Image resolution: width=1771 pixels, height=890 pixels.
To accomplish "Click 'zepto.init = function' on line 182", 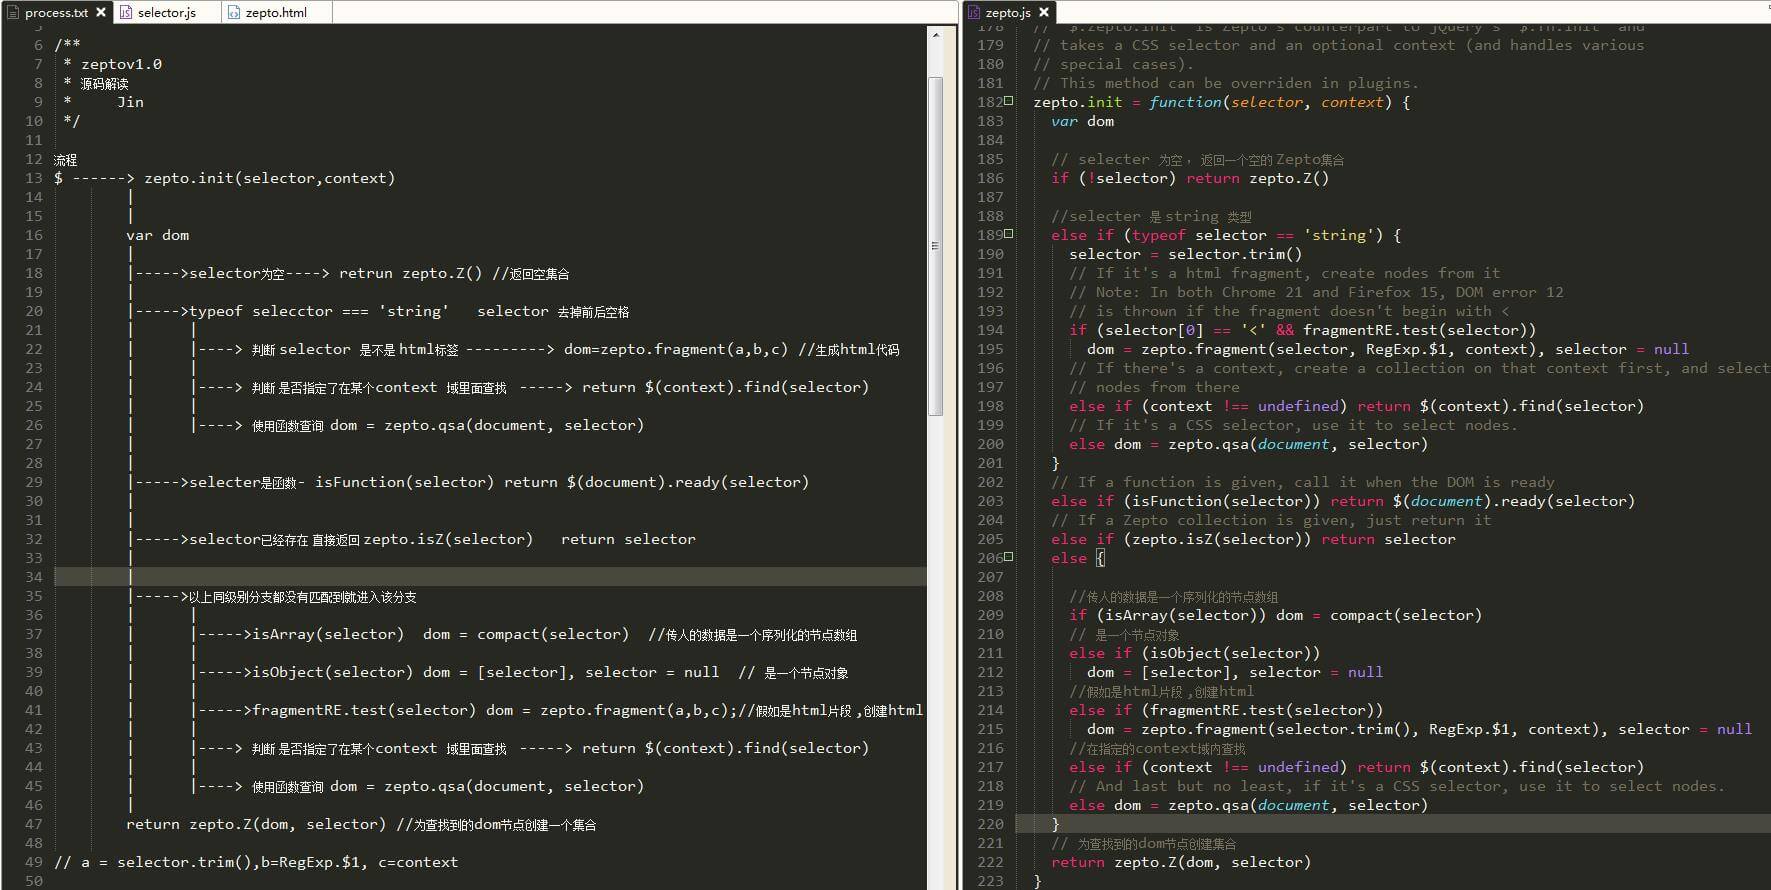I will pos(1128,102).
